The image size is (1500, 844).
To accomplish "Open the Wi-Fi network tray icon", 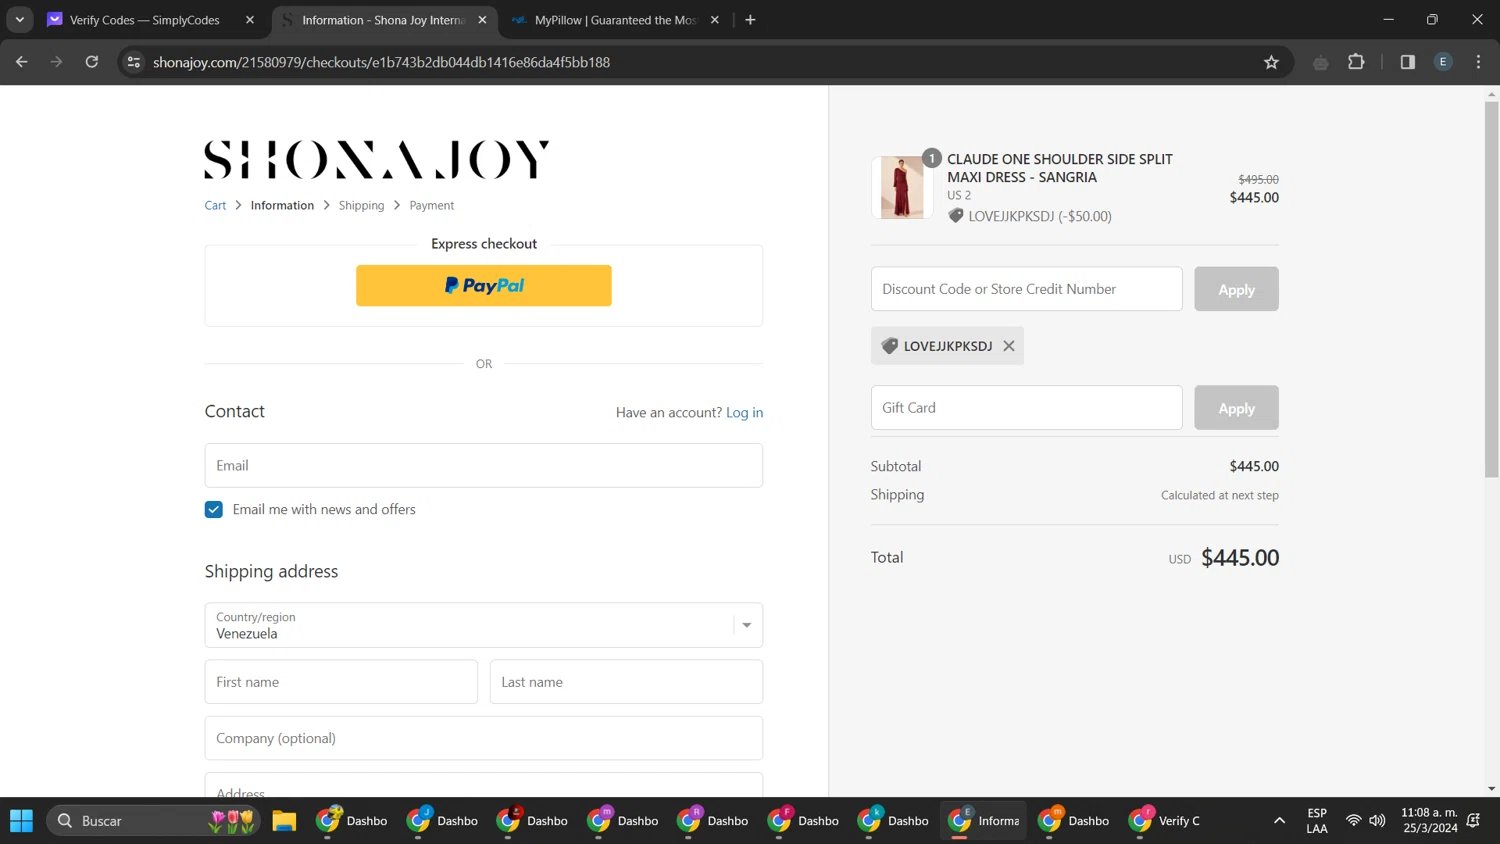I will click(x=1353, y=821).
